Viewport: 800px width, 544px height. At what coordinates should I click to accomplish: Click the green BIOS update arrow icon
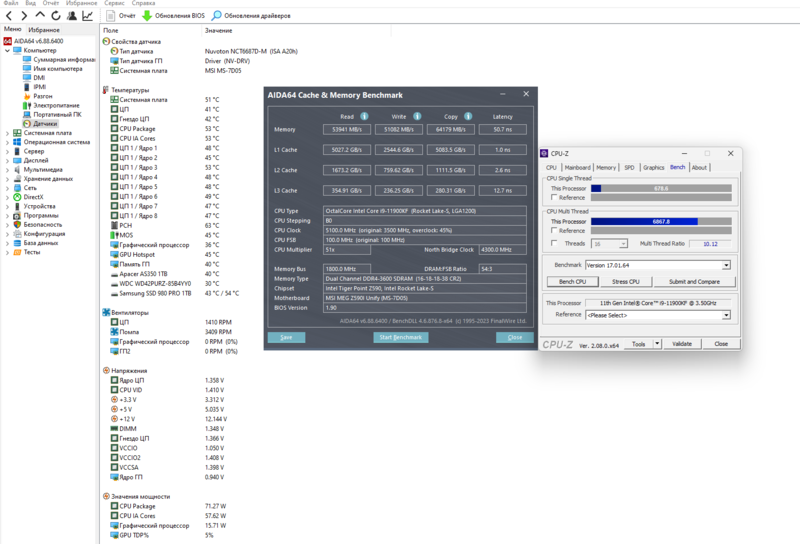(x=147, y=16)
